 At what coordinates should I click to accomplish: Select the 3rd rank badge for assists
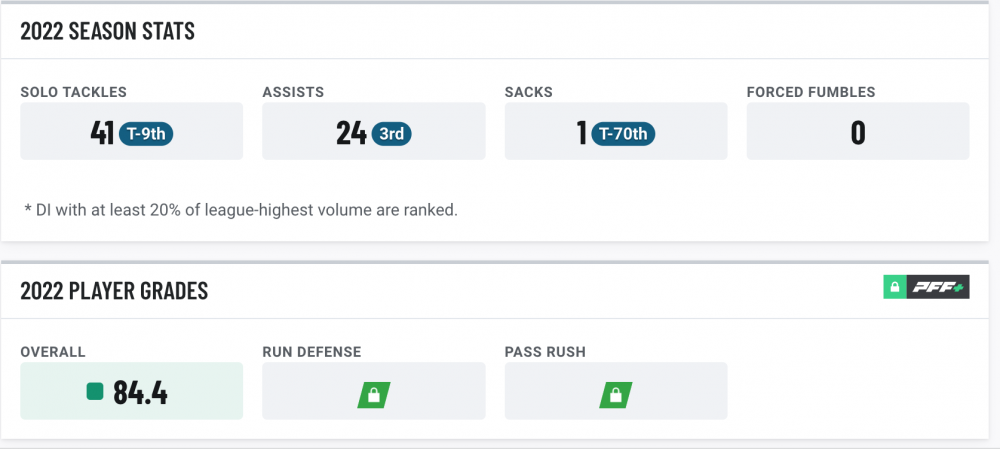pos(392,133)
